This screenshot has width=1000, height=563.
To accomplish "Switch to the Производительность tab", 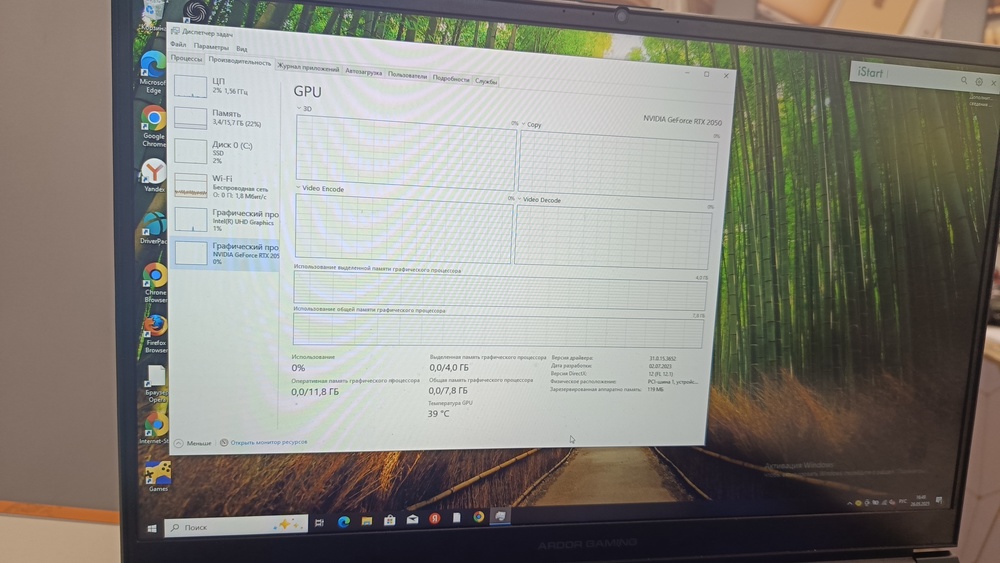I will coord(240,62).
